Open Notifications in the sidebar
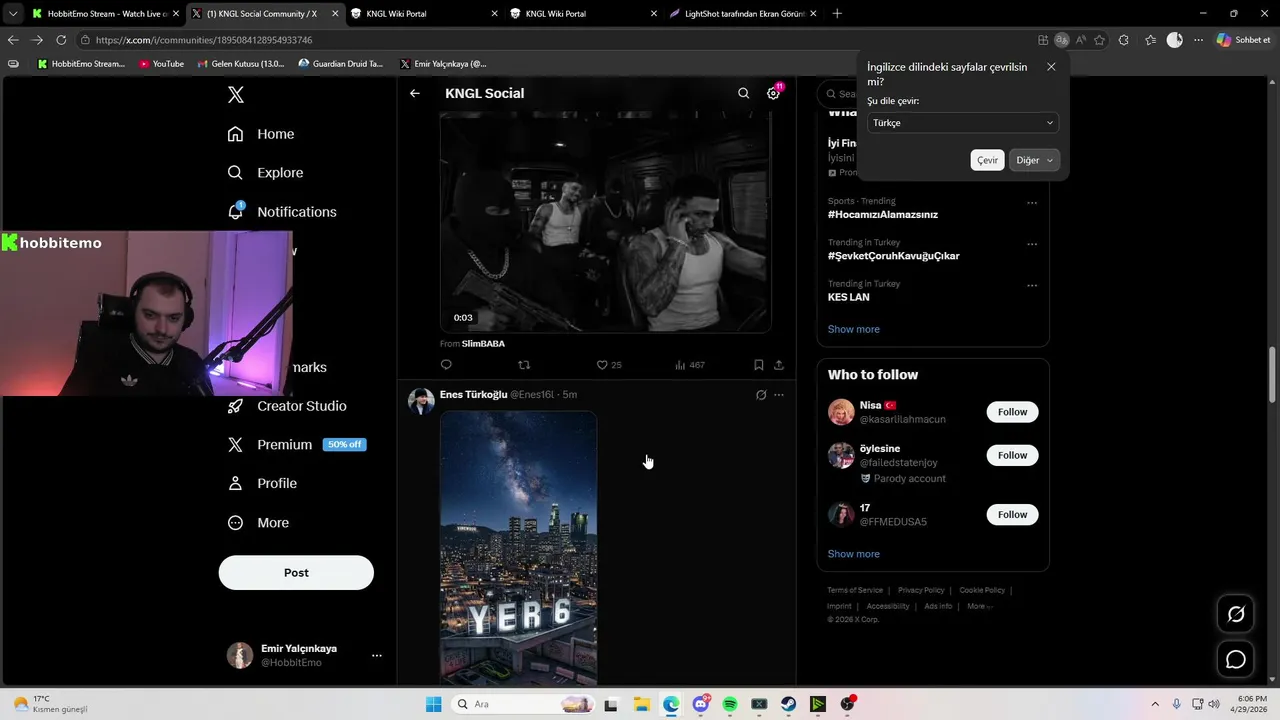This screenshot has height=720, width=1280. 282,212
